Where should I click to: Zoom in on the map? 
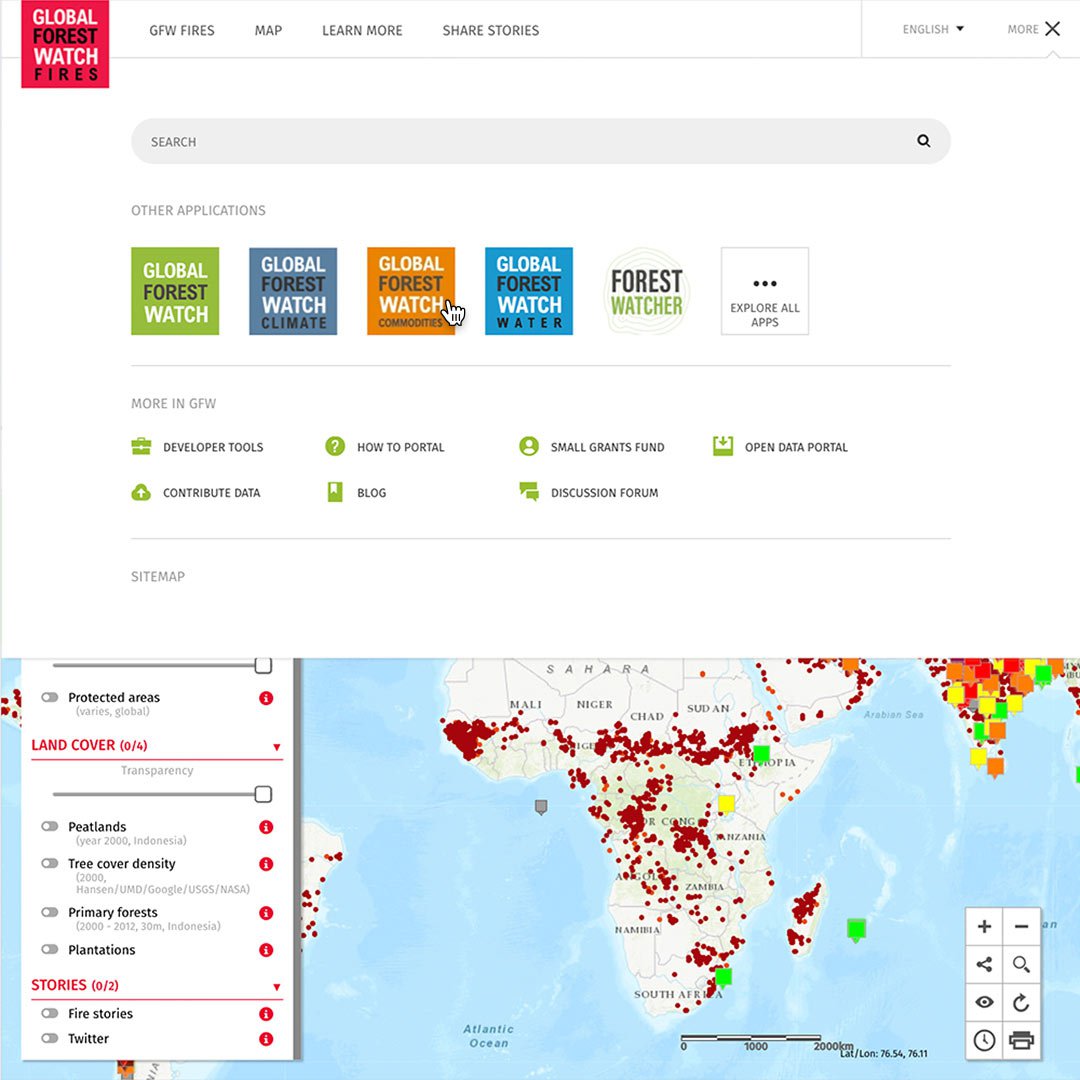click(984, 926)
